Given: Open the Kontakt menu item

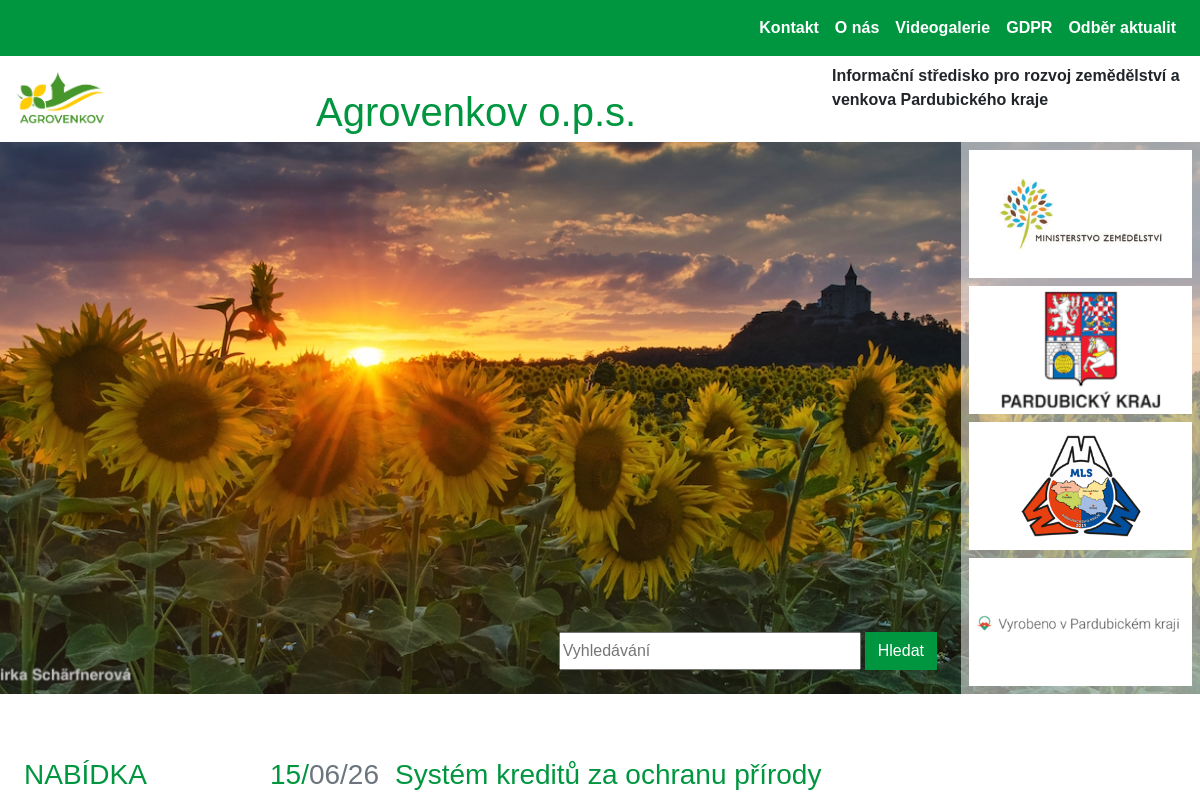Looking at the screenshot, I should pos(789,28).
